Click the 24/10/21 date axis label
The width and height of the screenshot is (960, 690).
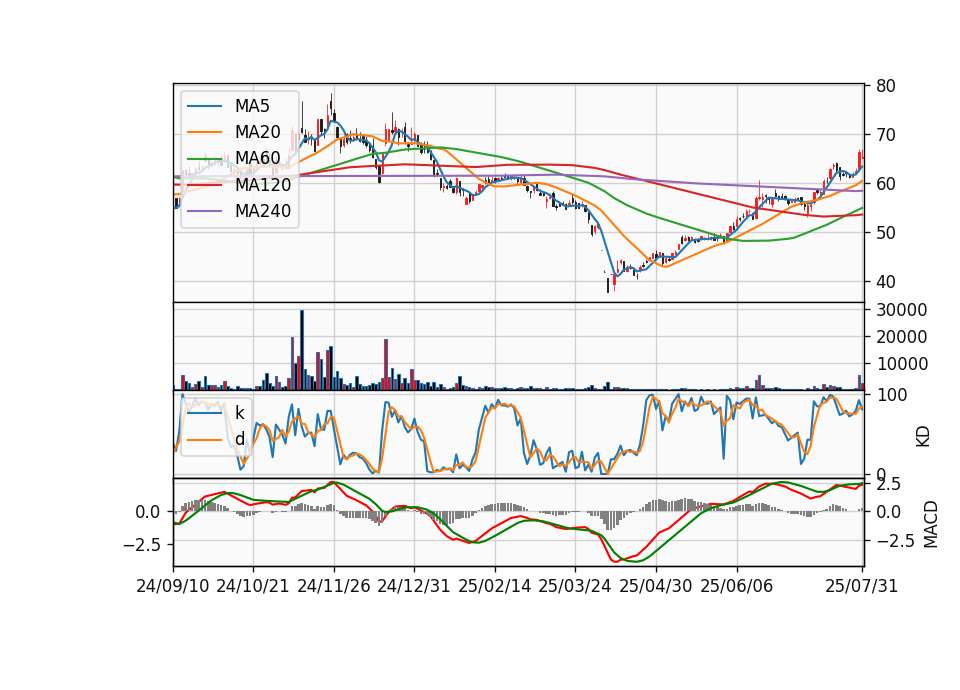click(253, 586)
